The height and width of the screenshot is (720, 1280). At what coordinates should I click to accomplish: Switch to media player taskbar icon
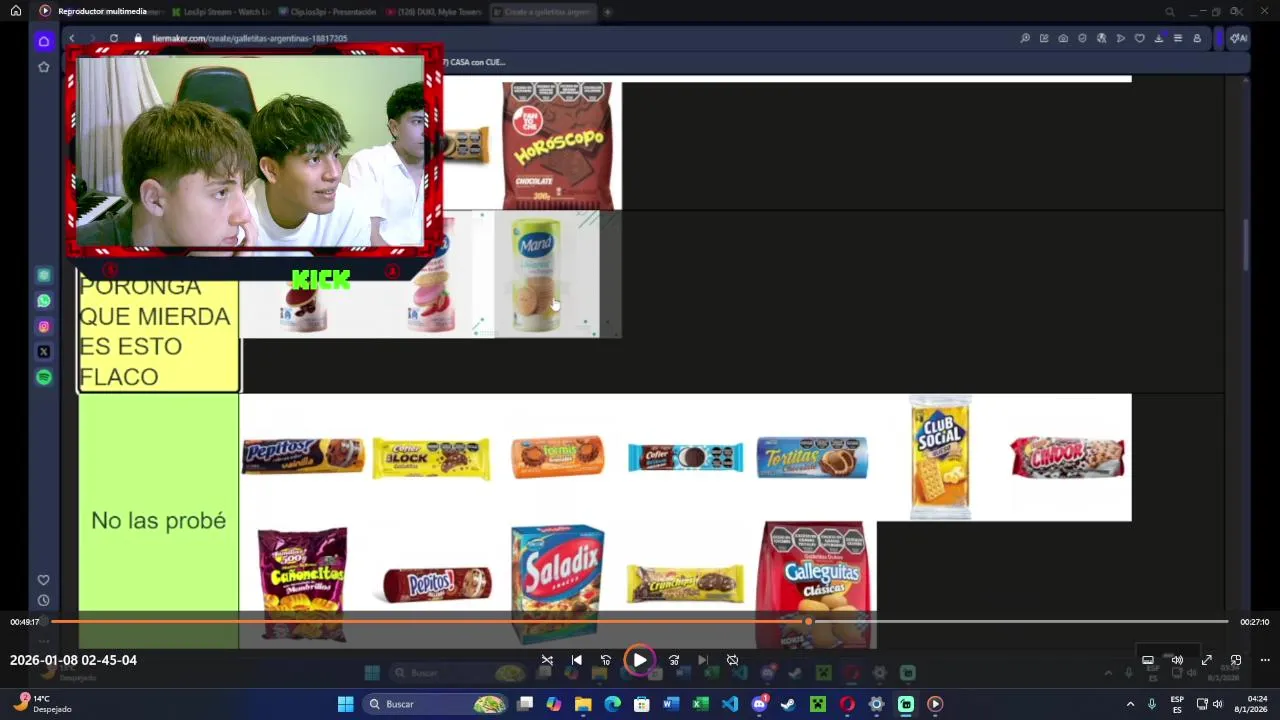click(x=935, y=704)
